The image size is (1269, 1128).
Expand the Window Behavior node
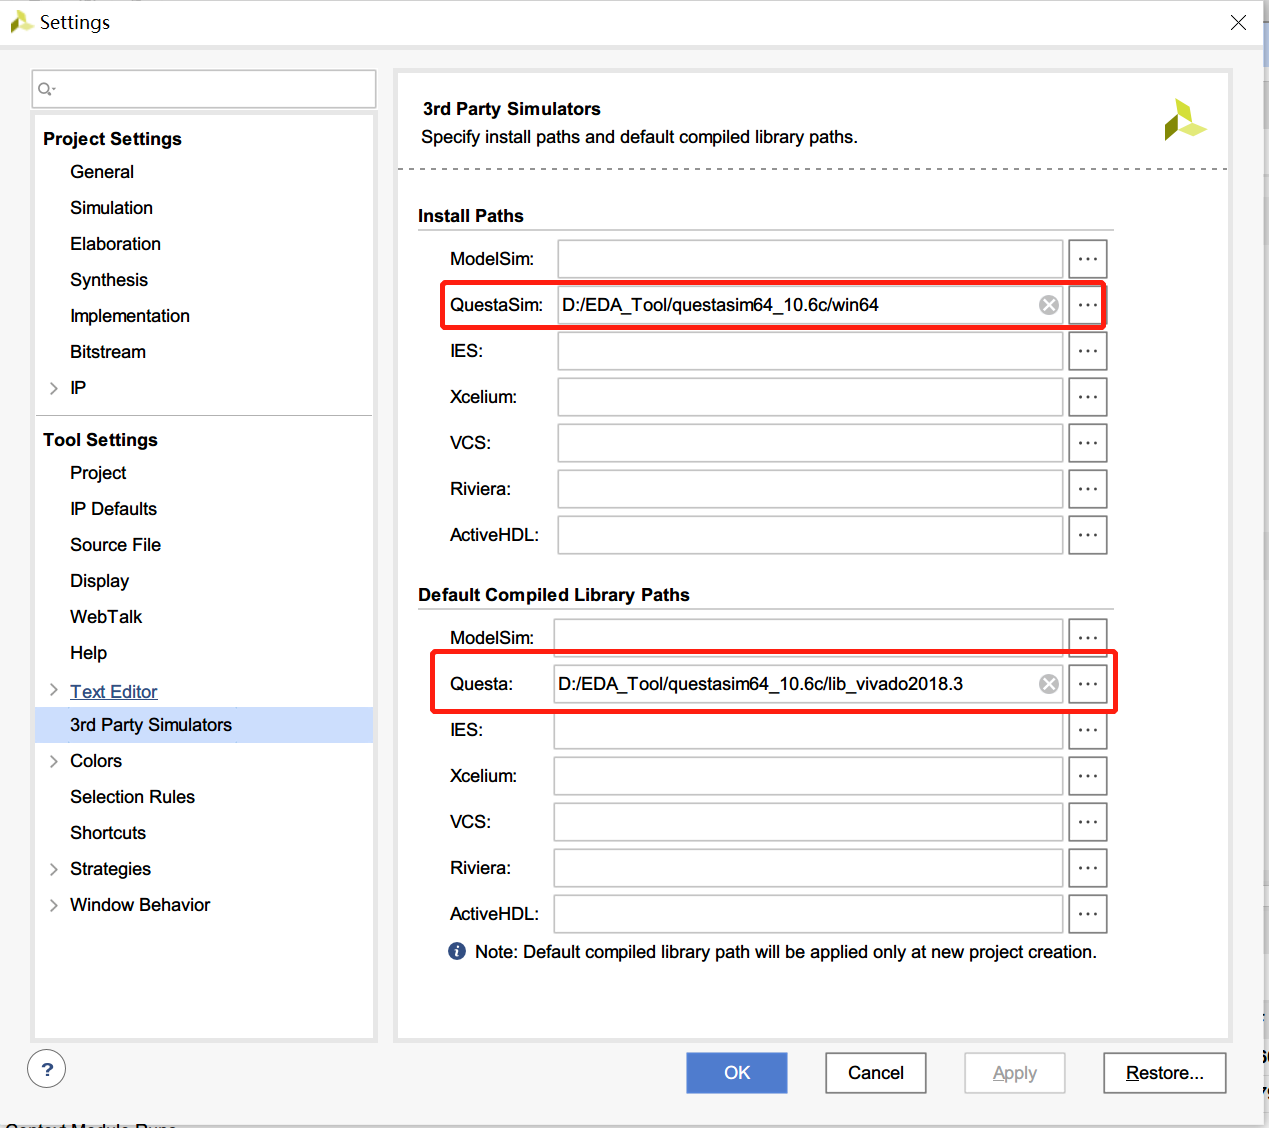[54, 905]
